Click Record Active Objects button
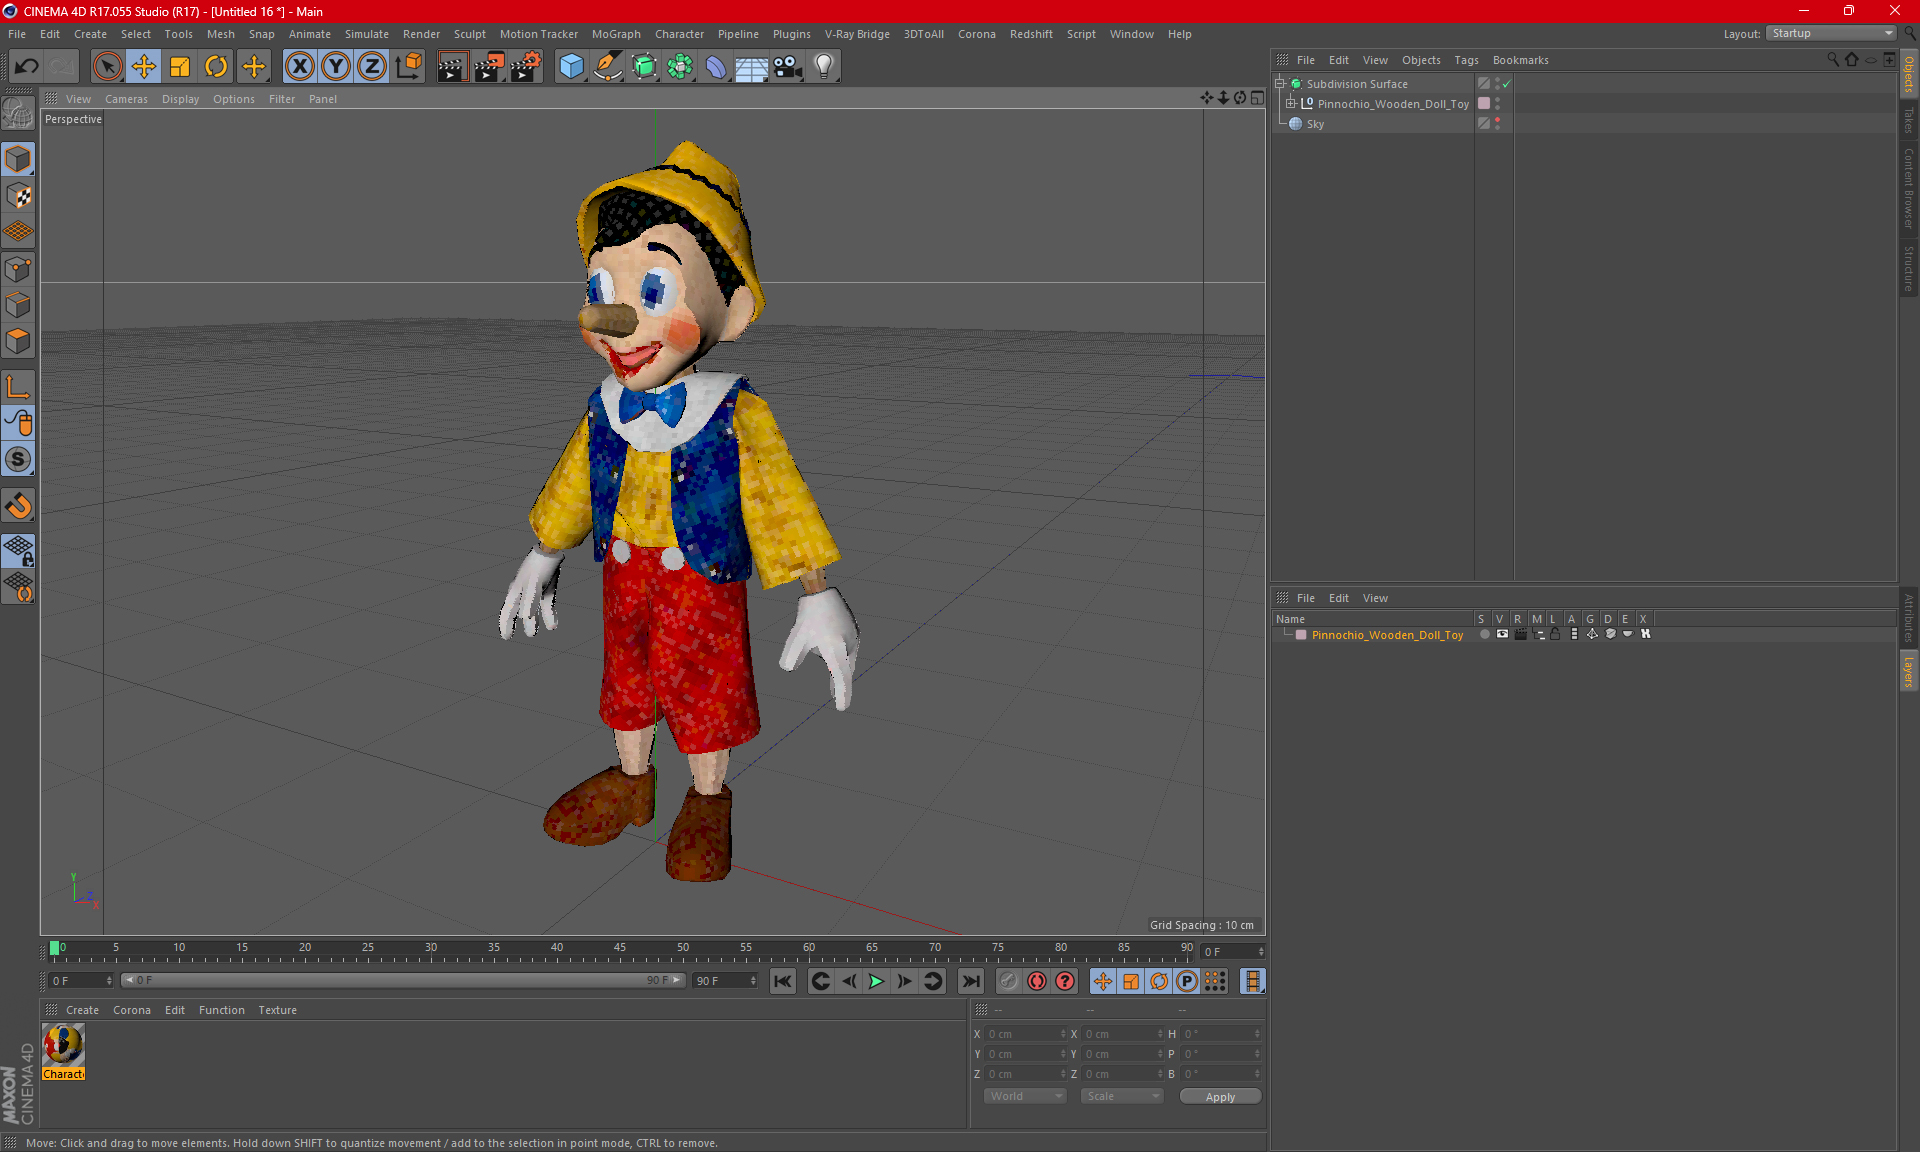 click(x=1008, y=981)
